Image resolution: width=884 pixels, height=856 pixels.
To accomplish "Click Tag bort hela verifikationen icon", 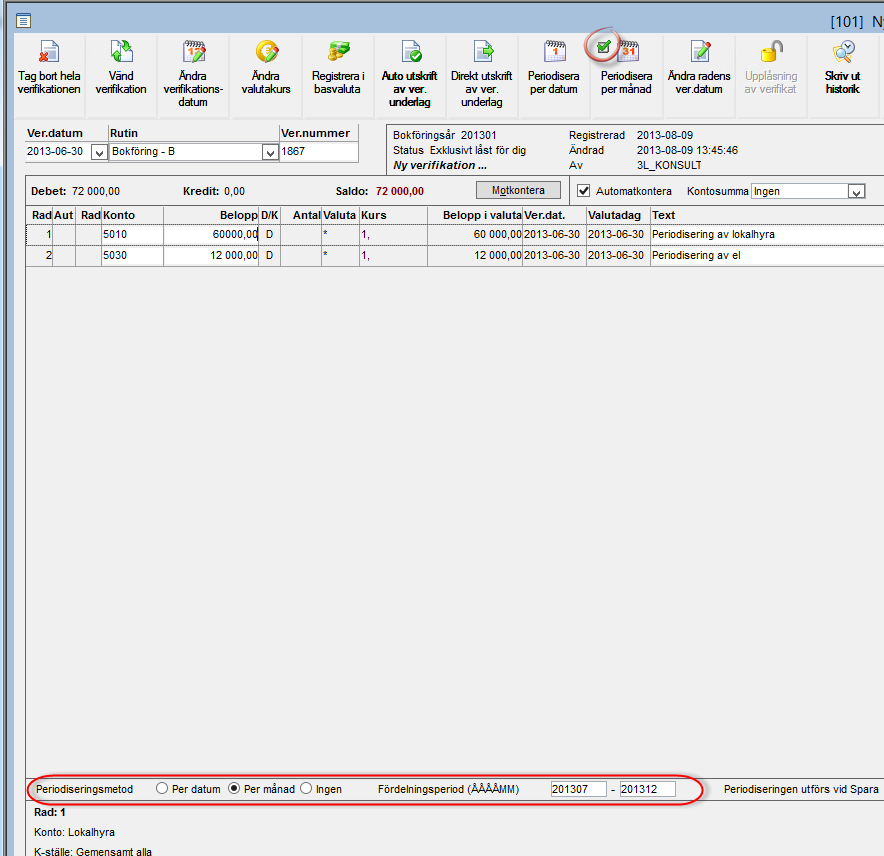I will click(49, 52).
